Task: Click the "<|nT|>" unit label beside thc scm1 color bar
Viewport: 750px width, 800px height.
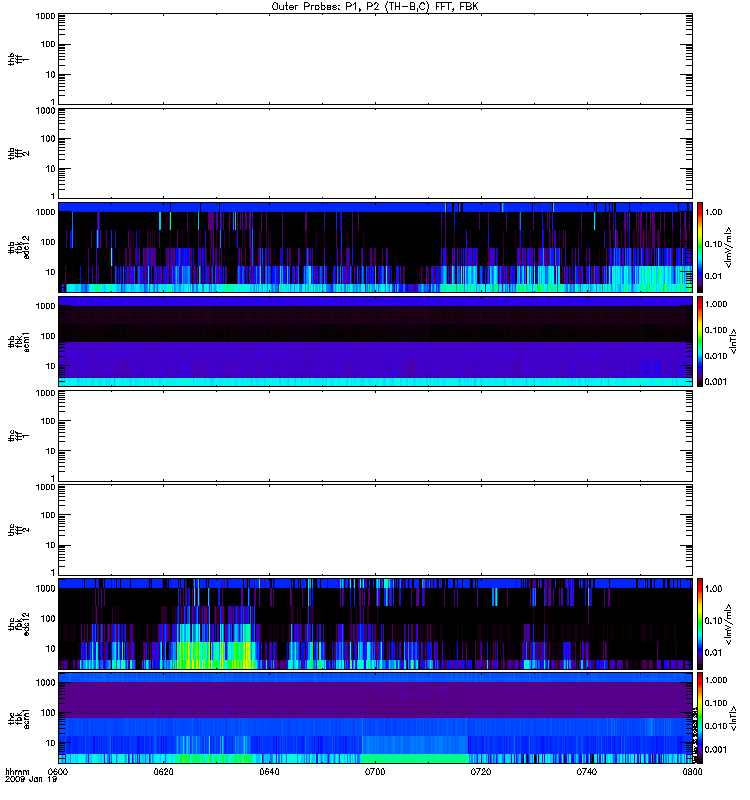Action: tap(733, 718)
